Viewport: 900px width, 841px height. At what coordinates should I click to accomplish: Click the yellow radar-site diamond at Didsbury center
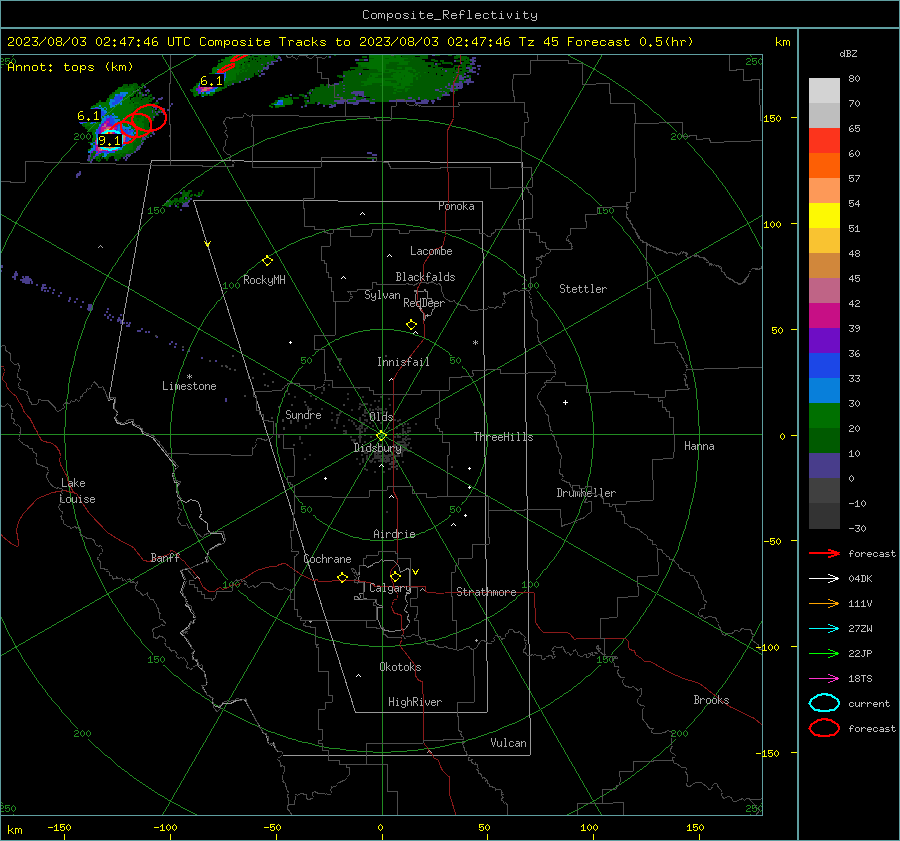(381, 436)
